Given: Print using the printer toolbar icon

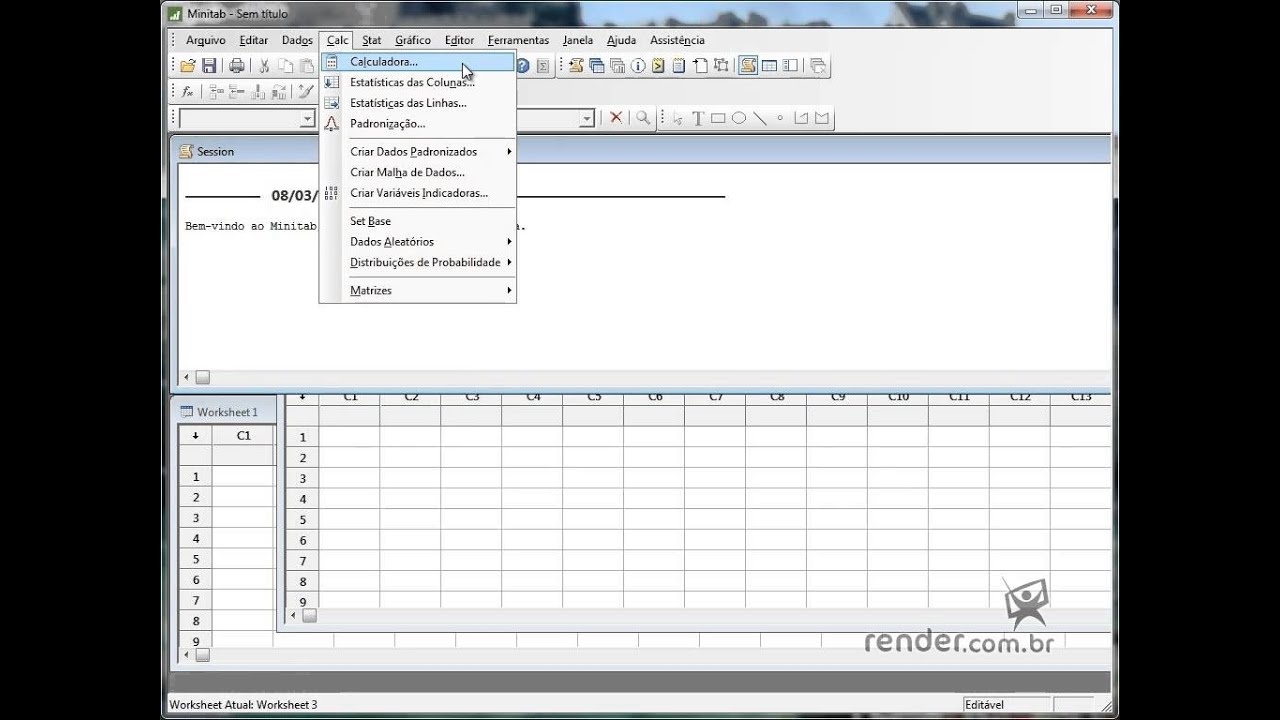Looking at the screenshot, I should [x=237, y=66].
